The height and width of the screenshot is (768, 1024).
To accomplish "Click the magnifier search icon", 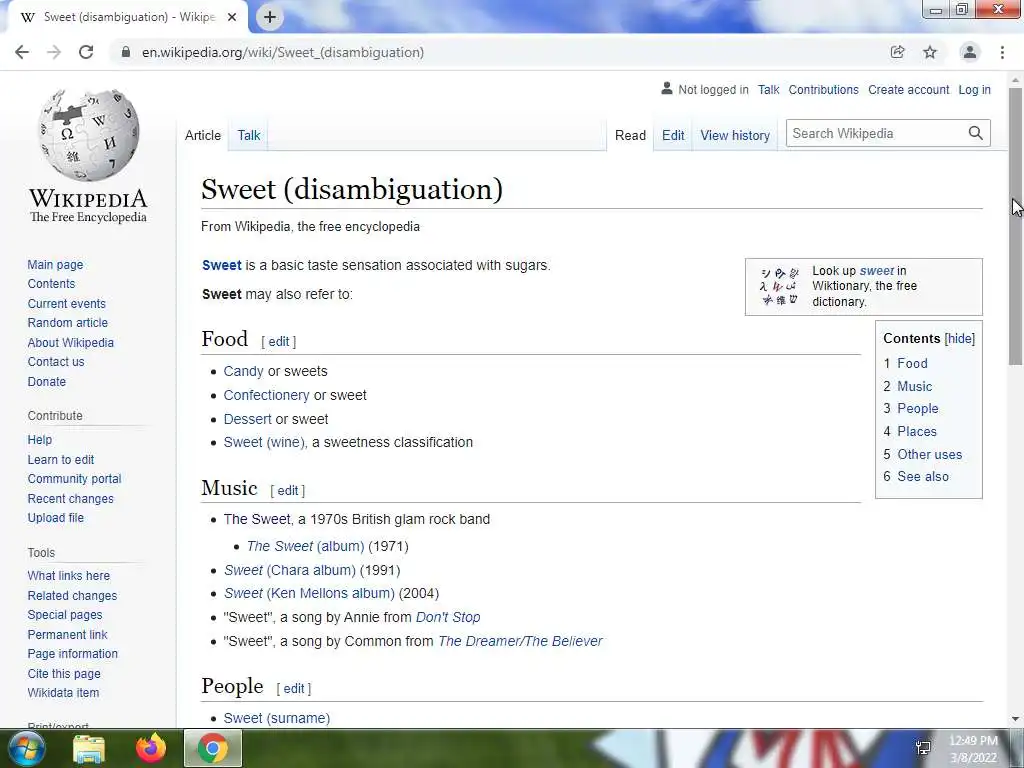I will [976, 133].
